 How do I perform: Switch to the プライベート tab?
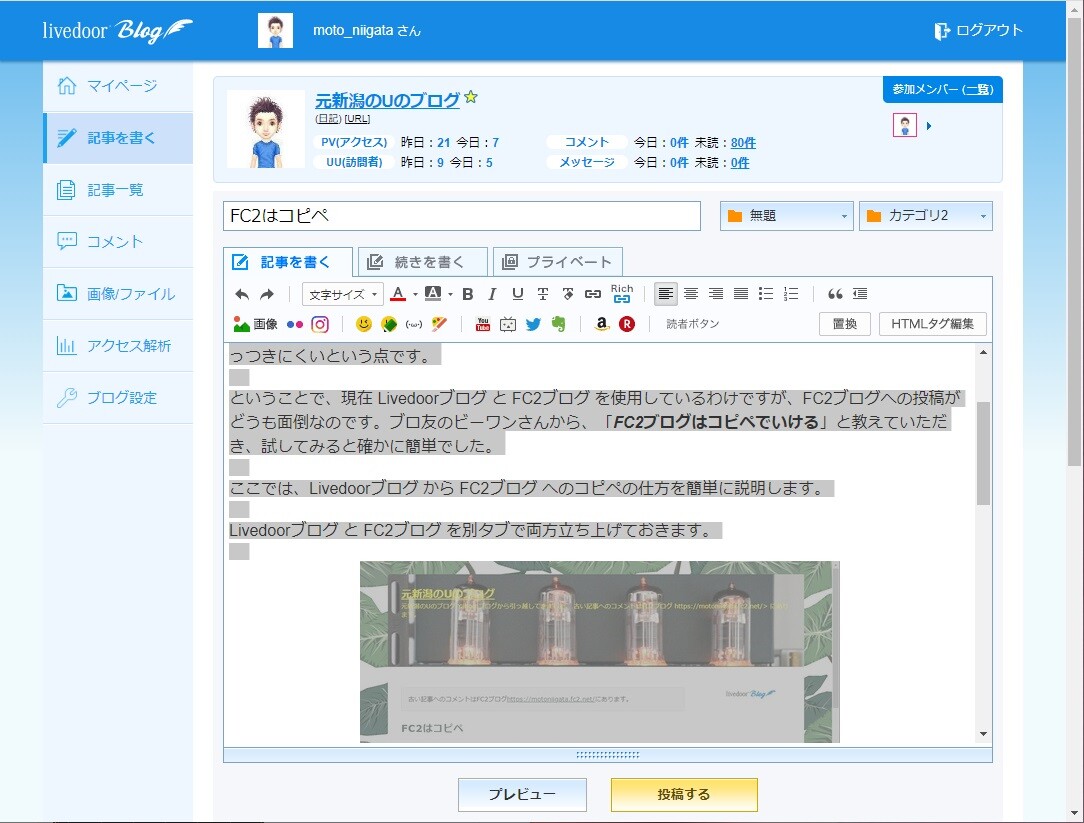[557, 262]
